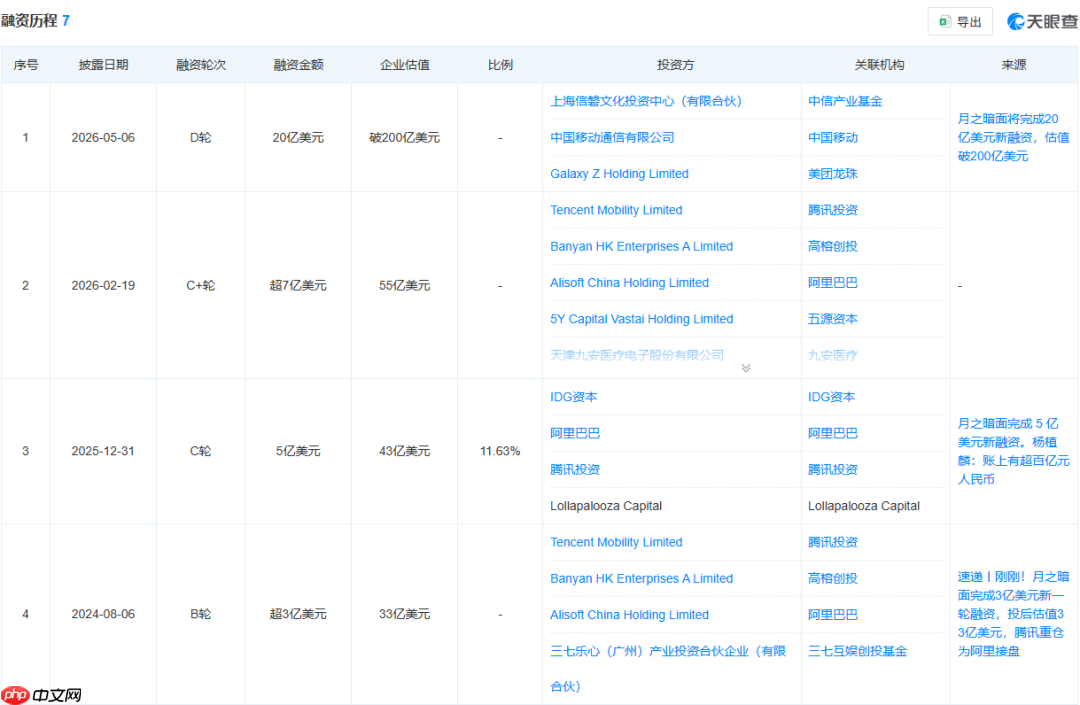
Task: Click the 来源 column header
Action: [x=1014, y=65]
